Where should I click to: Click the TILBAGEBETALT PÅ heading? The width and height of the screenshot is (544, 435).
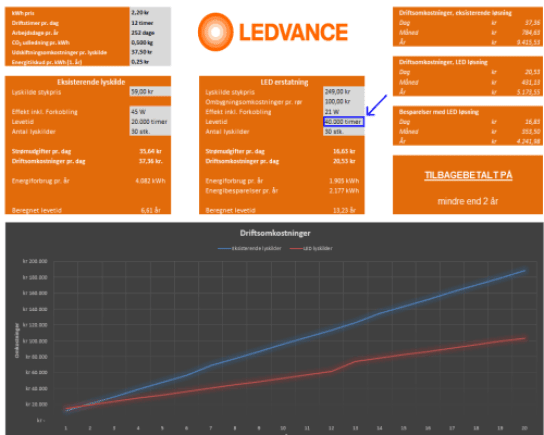click(x=468, y=175)
